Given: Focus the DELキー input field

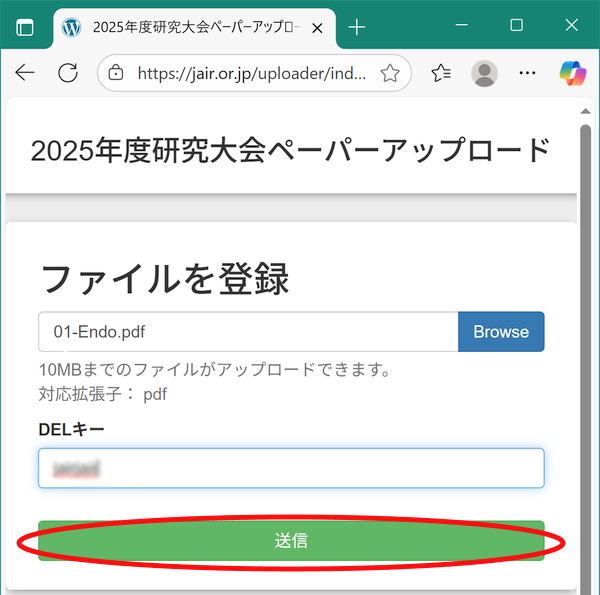Looking at the screenshot, I should [x=291, y=468].
